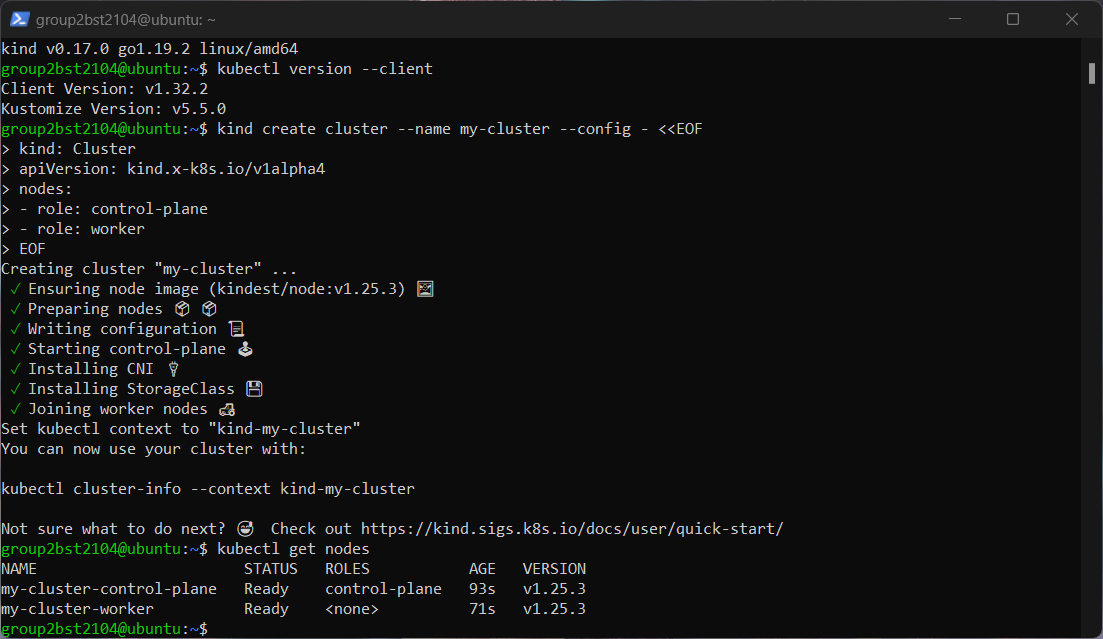Click 'my-cluster-control-plane' node name in table
Image resolution: width=1103 pixels, height=639 pixels.
[x=109, y=588]
